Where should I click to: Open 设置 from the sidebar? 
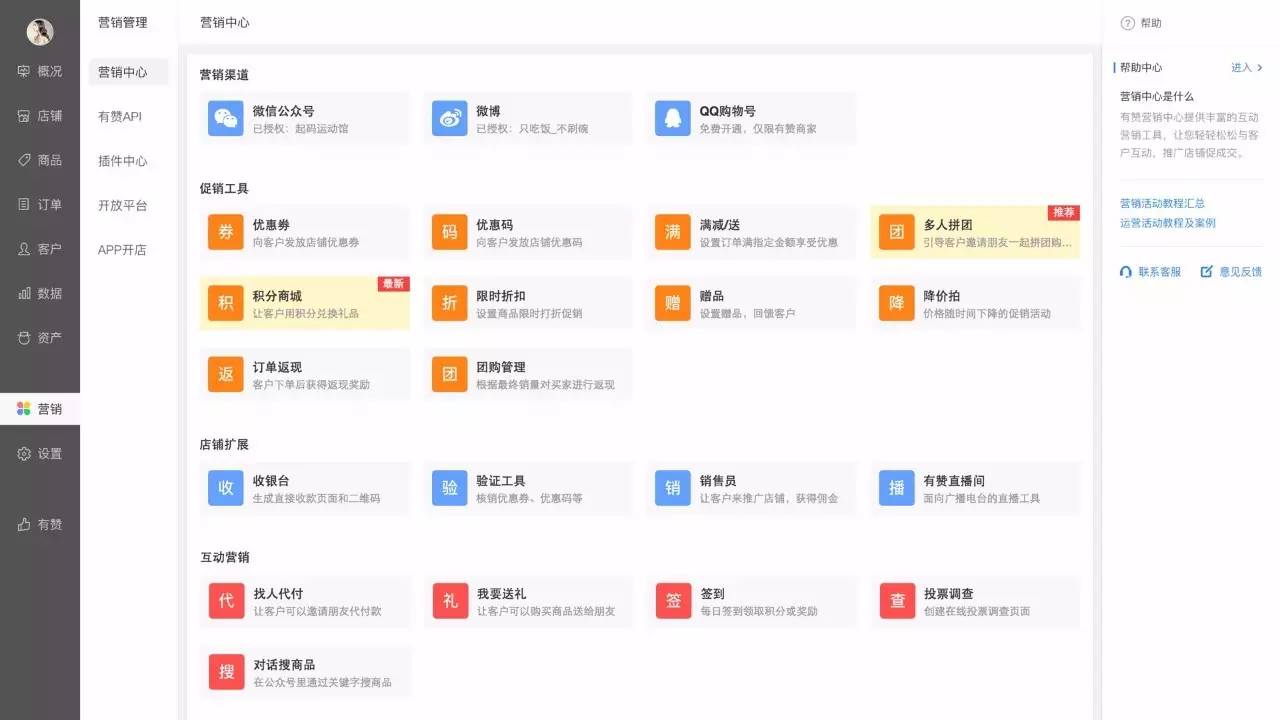pos(40,453)
